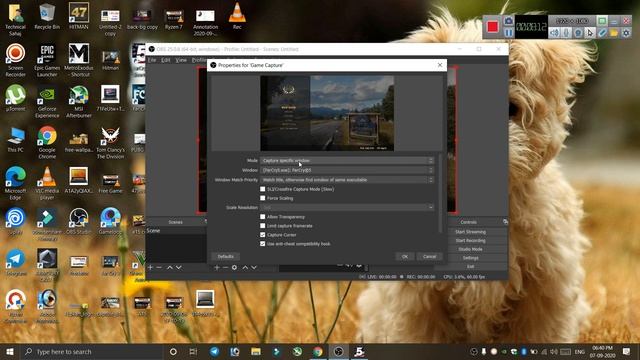Uncheck the Capture Cursor checkbox

(x=262, y=235)
